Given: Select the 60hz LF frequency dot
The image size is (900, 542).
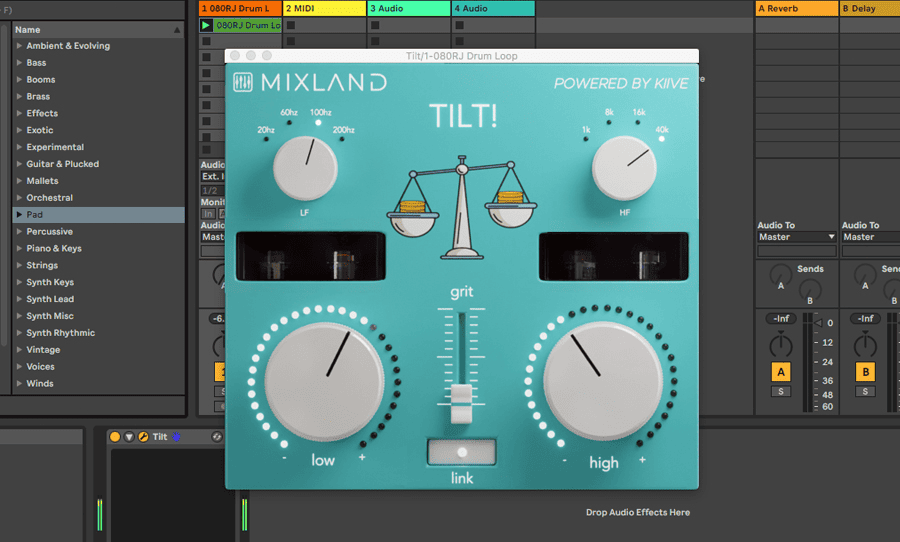Looking at the screenshot, I should [289, 122].
